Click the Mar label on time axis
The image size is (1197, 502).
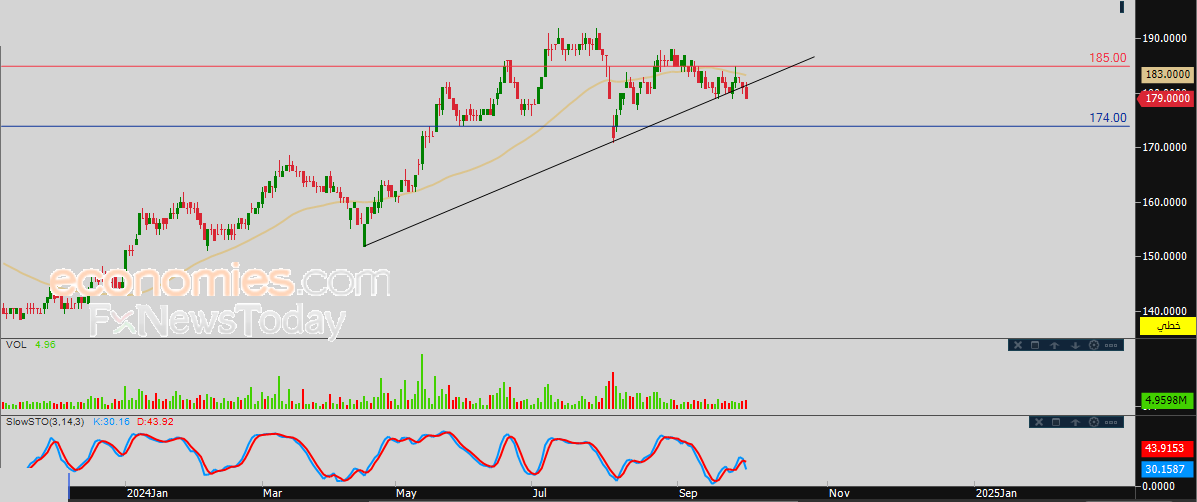pos(273,494)
